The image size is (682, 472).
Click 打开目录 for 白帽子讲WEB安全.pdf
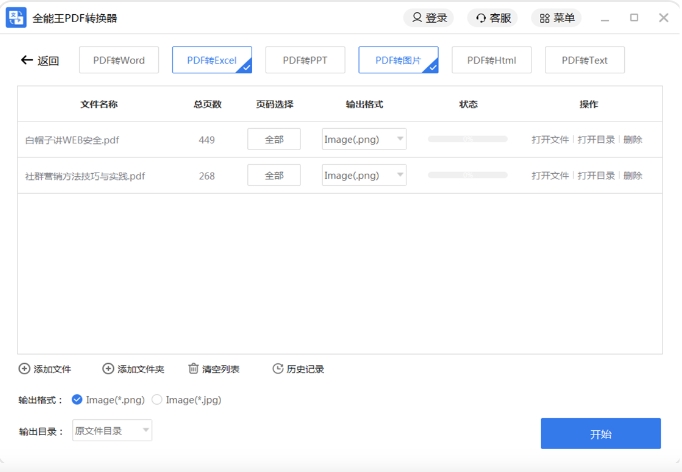(x=596, y=140)
